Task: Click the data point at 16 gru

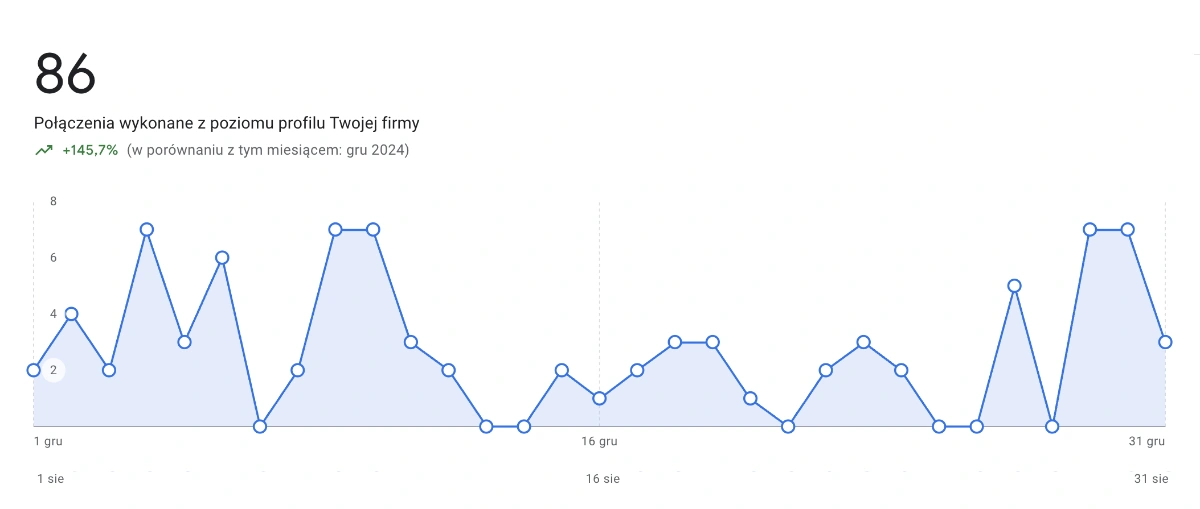Action: 599,398
